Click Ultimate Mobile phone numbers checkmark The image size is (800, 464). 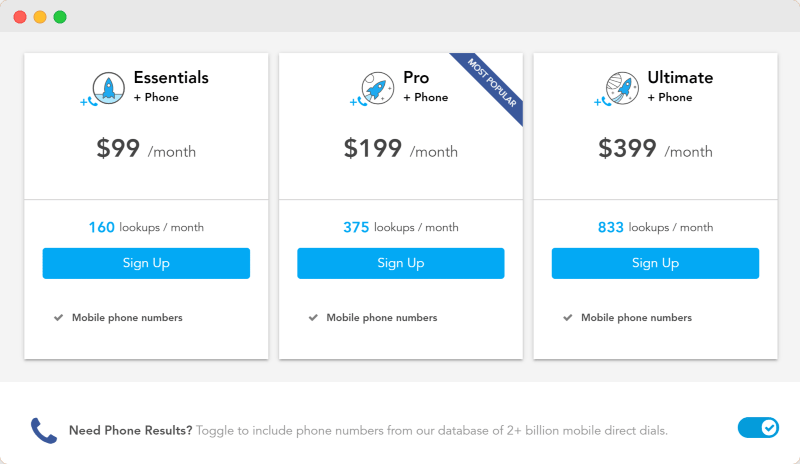coord(568,318)
